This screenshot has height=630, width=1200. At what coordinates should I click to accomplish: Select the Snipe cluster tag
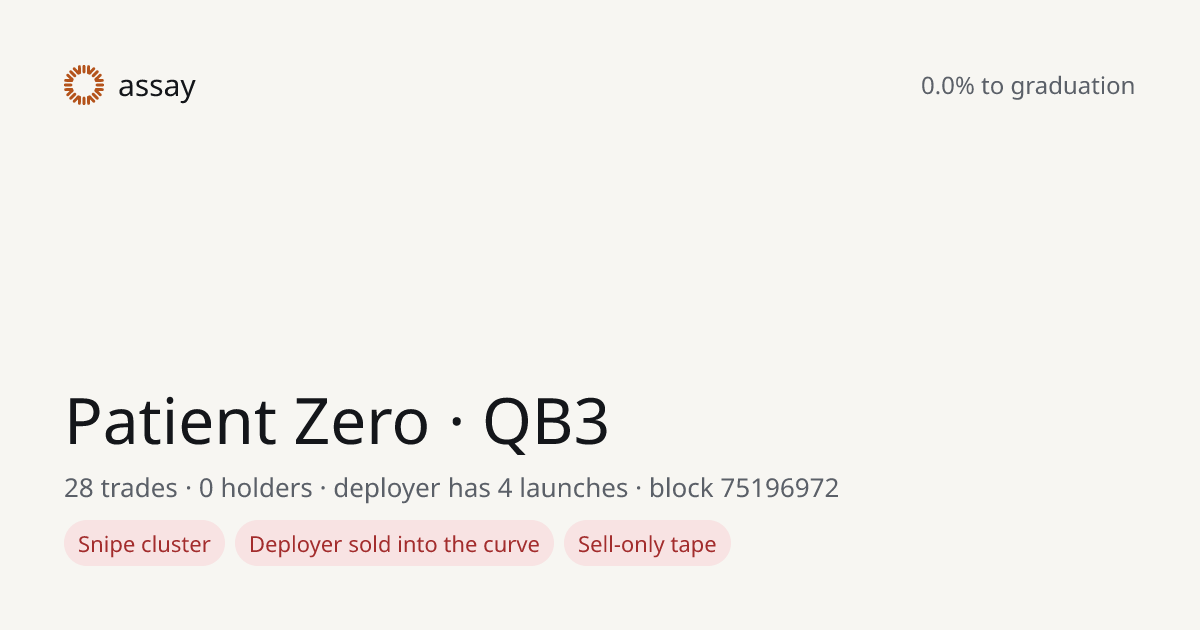(x=144, y=544)
